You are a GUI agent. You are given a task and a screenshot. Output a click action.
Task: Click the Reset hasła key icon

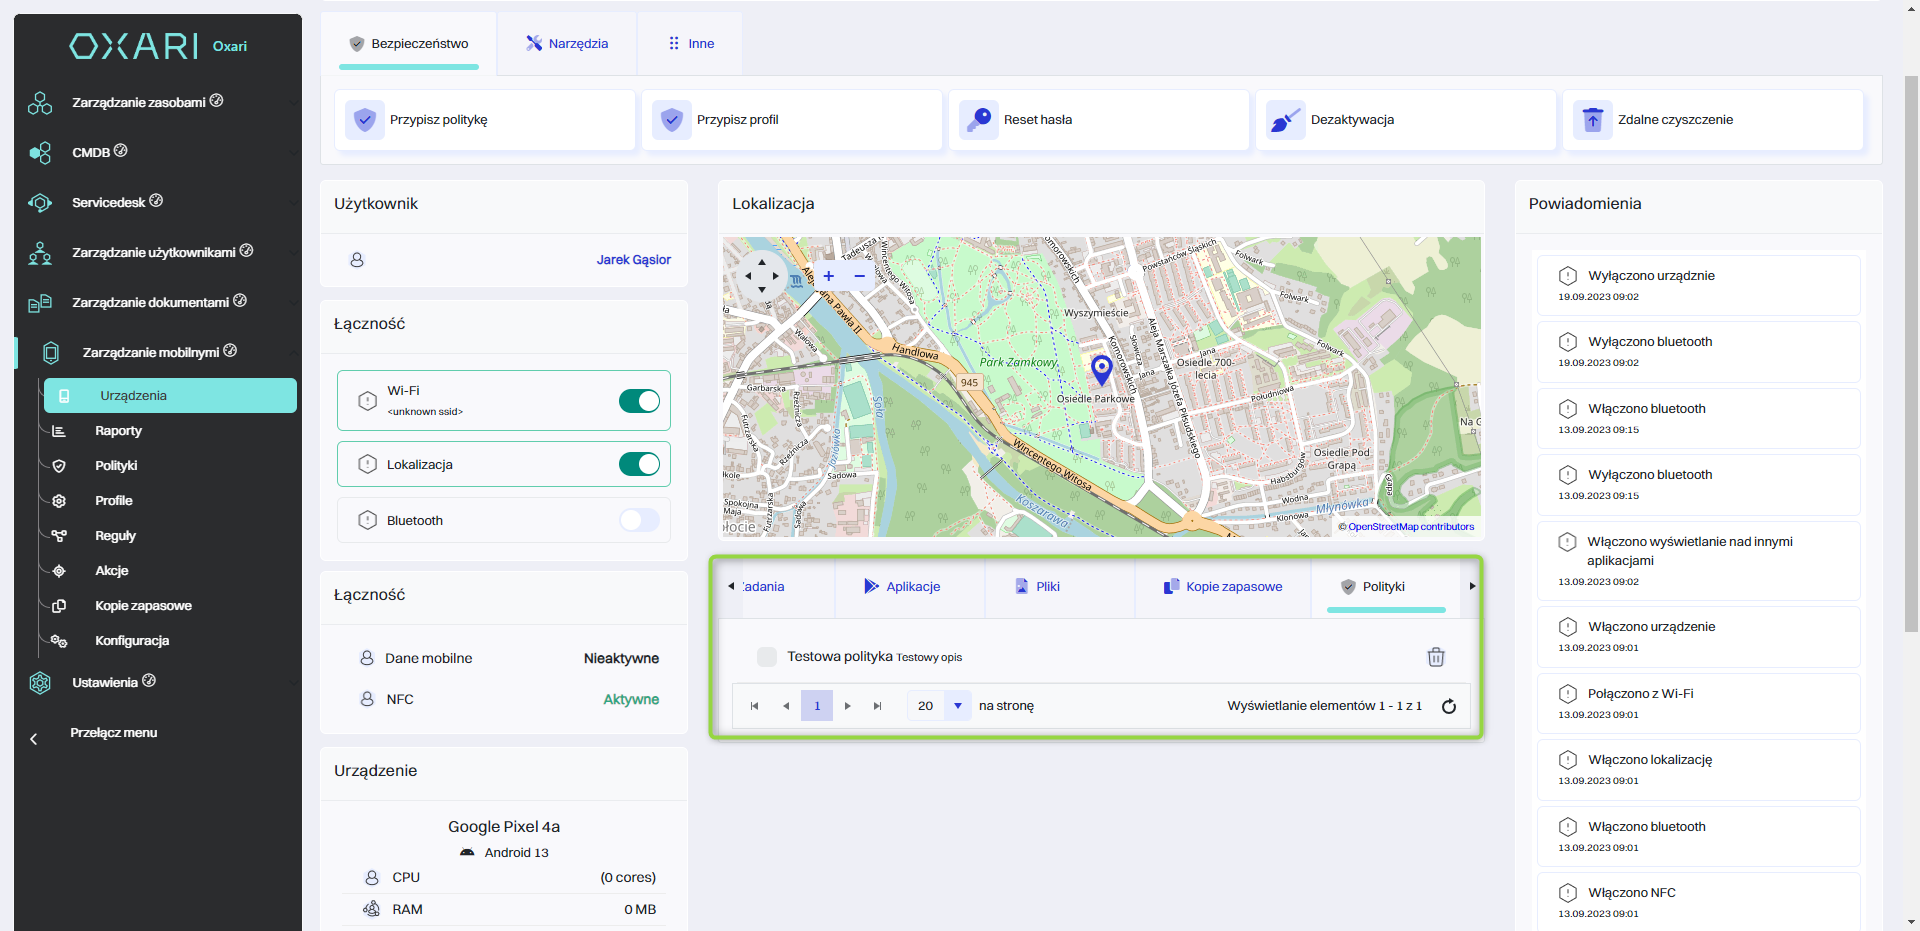[x=978, y=120]
